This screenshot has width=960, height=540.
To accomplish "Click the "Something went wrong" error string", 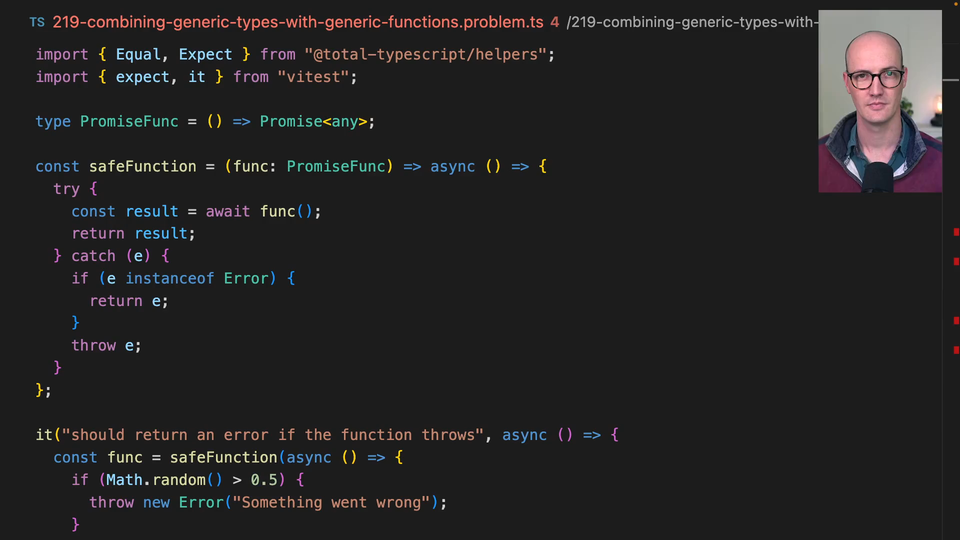I will (x=335, y=502).
